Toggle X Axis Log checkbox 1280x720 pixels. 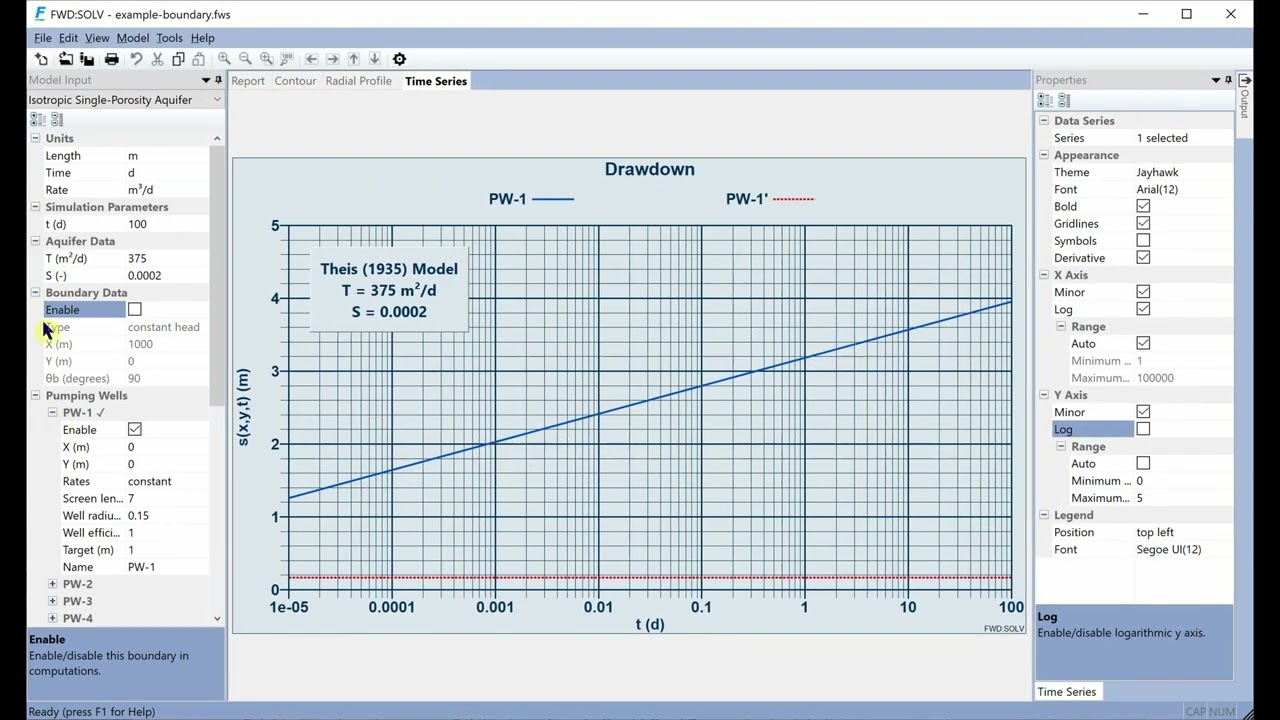[1143, 309]
